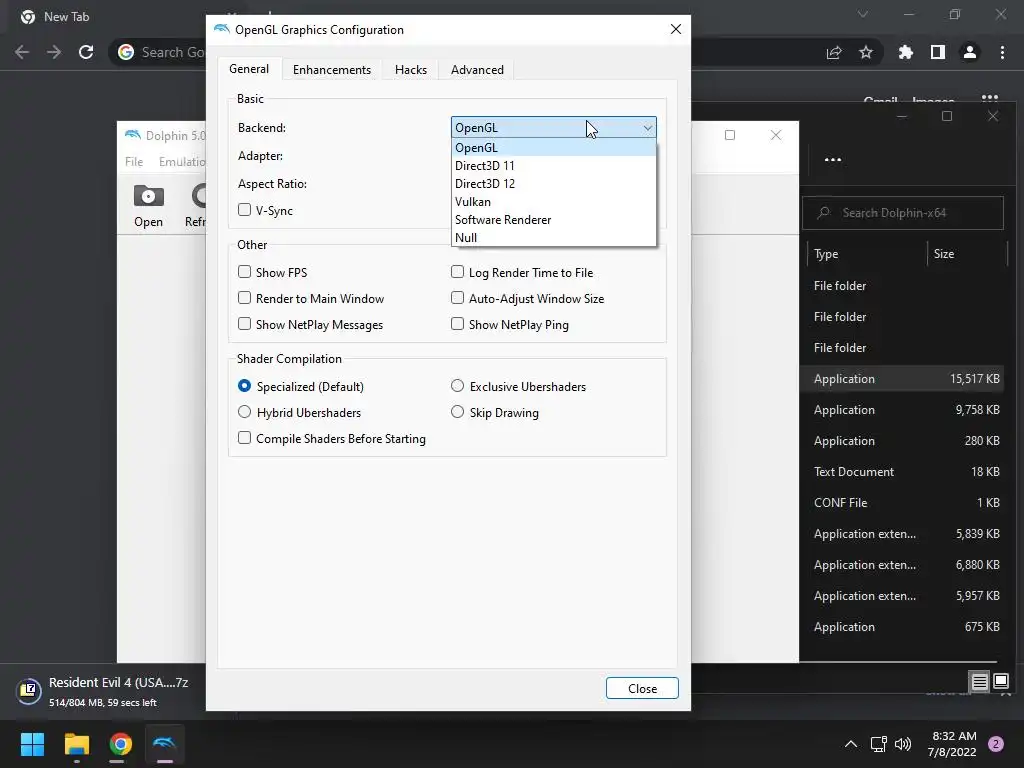The image size is (1024, 768).
Task: Select the CONF File row
Action: (903, 503)
